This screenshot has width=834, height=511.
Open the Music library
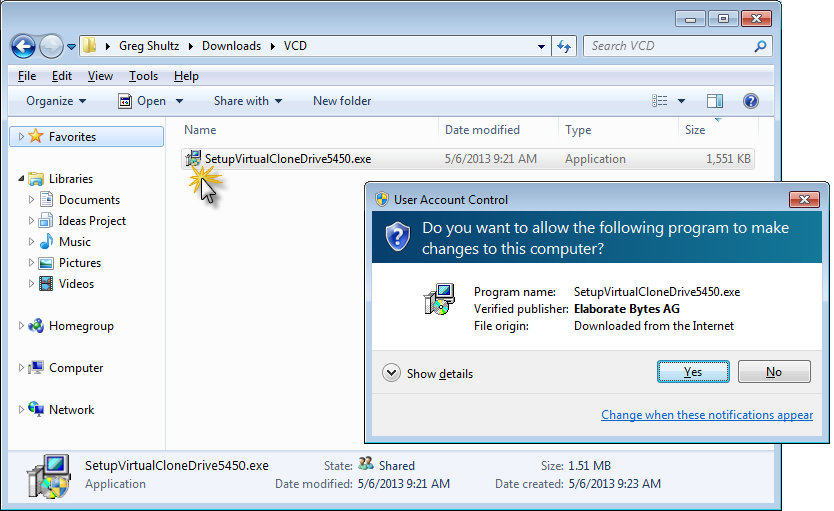click(x=74, y=242)
